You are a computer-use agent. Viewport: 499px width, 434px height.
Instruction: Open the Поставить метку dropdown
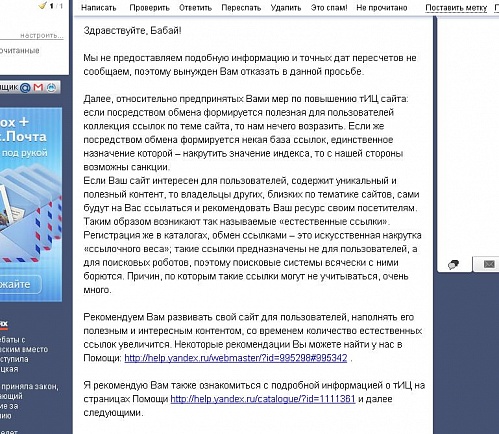[x=456, y=8]
